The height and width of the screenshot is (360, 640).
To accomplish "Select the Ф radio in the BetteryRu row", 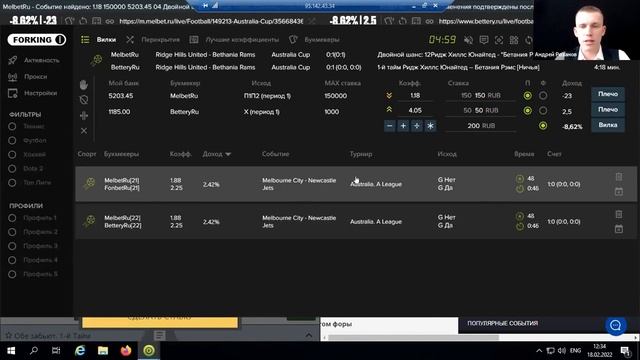I will tap(543, 111).
